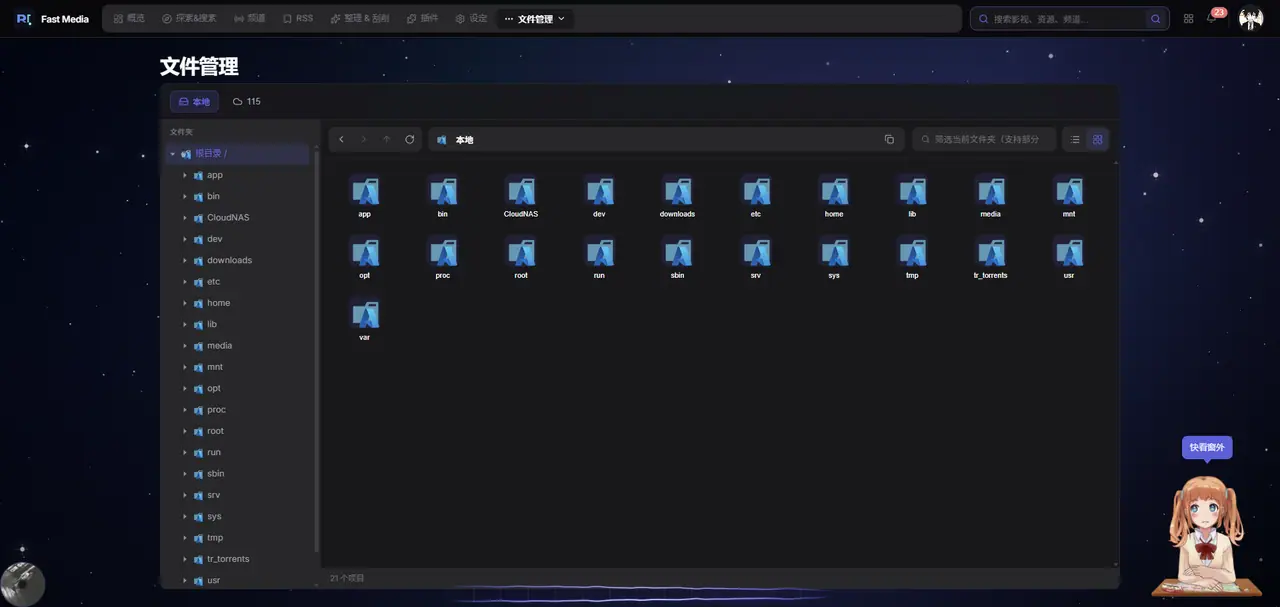Expand the media folder in tree
The image size is (1280, 607).
[x=185, y=346]
